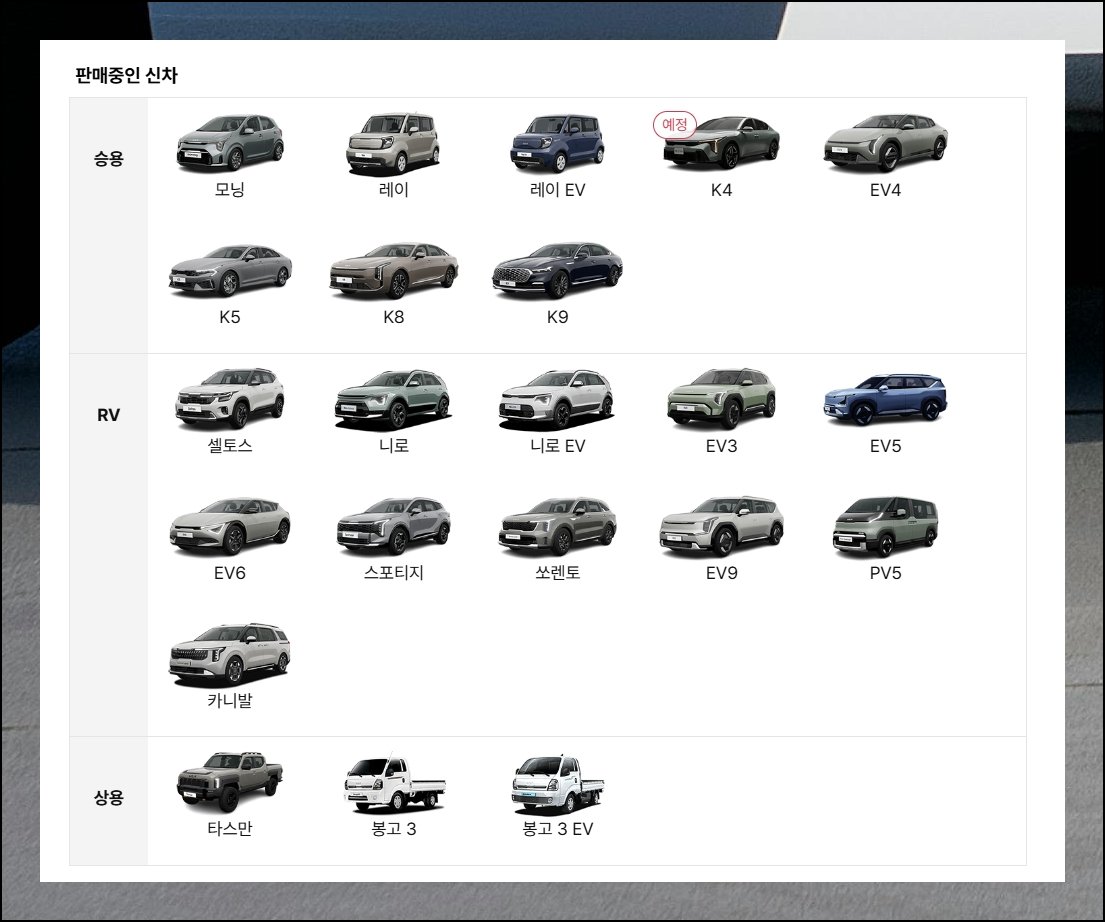Click the K9 model name label
Viewport: 1105px width, 922px height.
557,317
